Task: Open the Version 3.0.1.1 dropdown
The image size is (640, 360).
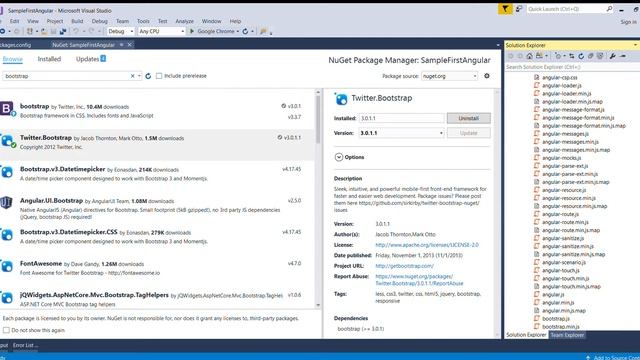Action: pyautogui.click(x=401, y=133)
